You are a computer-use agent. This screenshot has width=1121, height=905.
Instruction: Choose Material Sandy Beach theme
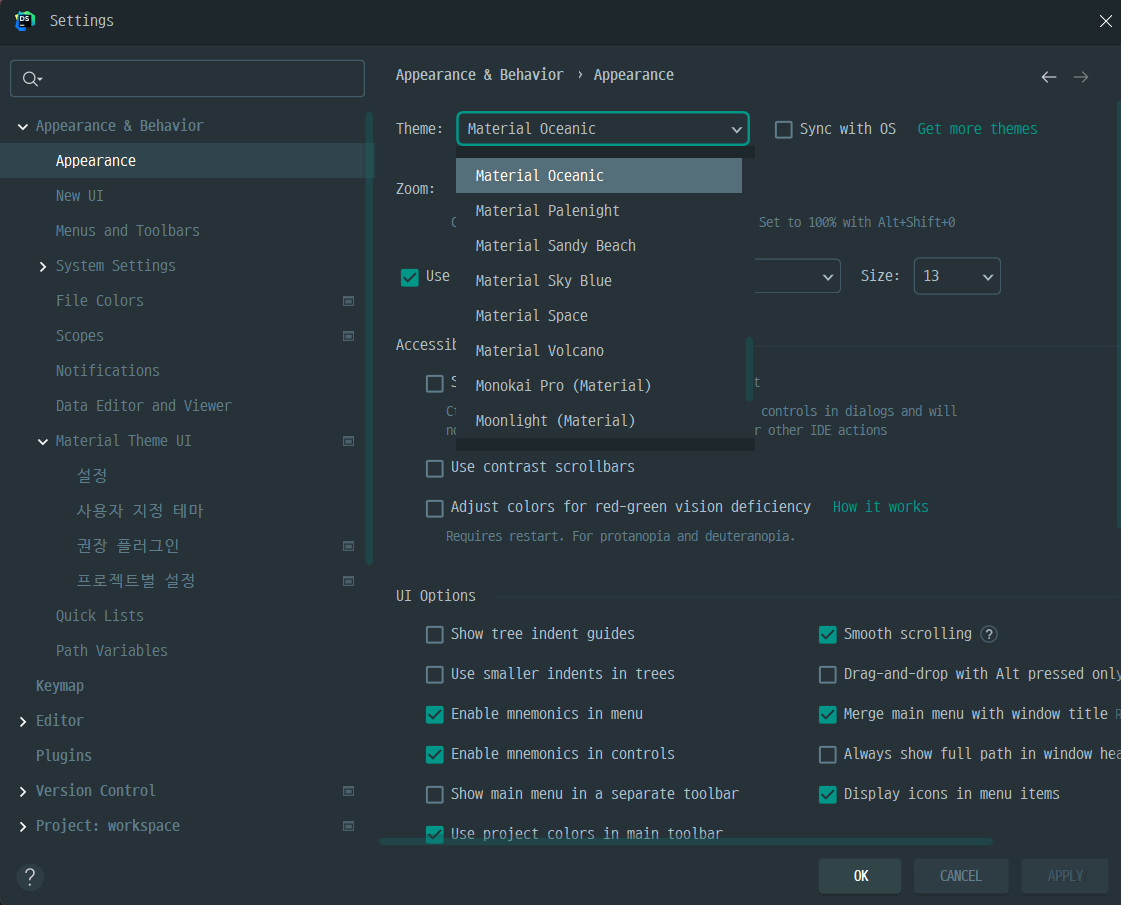pos(599,246)
